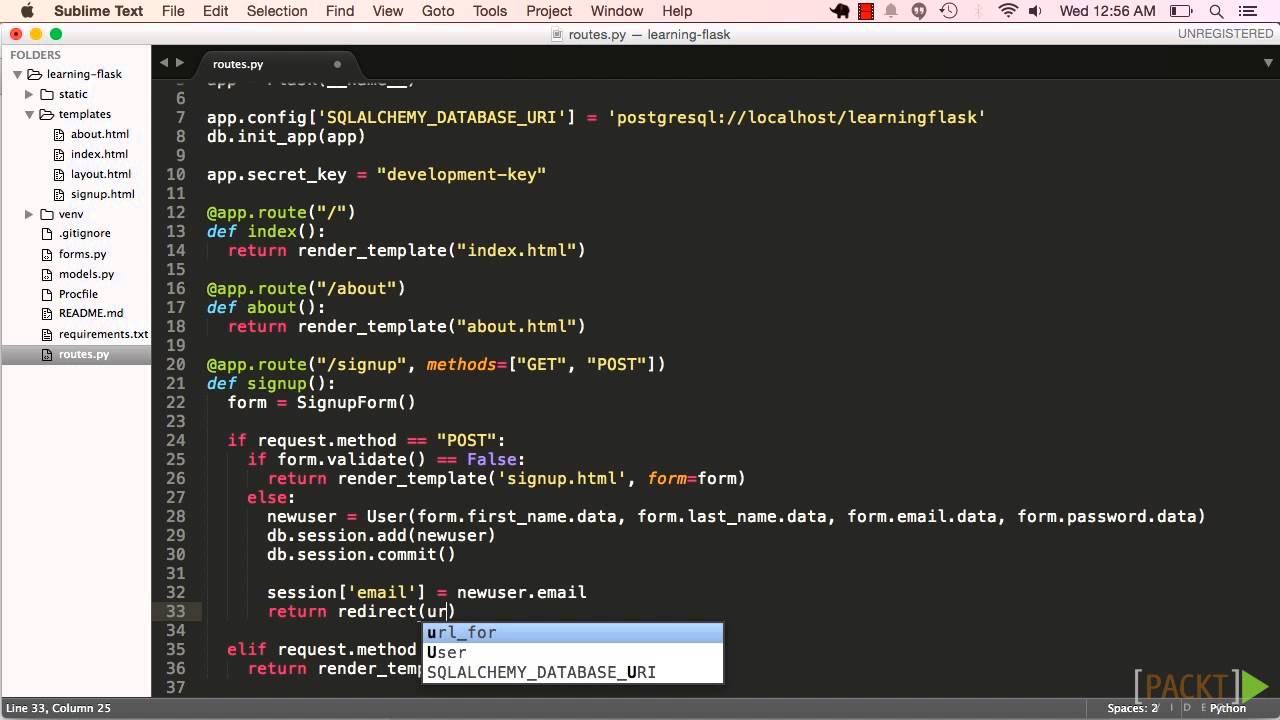The height and width of the screenshot is (720, 1280).
Task: Open the Tools menu
Action: coord(490,11)
